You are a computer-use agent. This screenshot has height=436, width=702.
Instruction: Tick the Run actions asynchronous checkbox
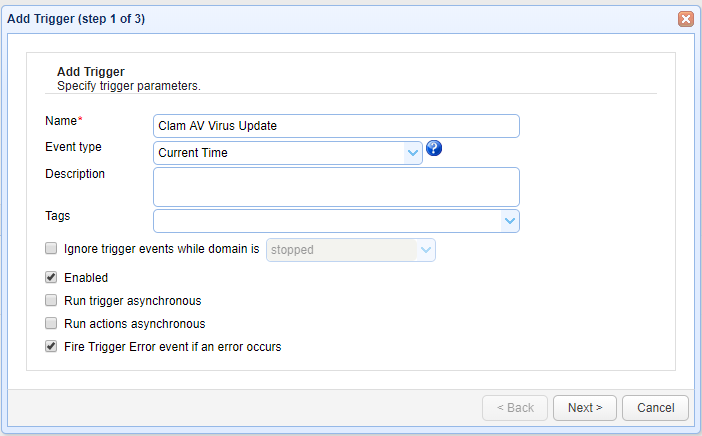(x=51, y=324)
